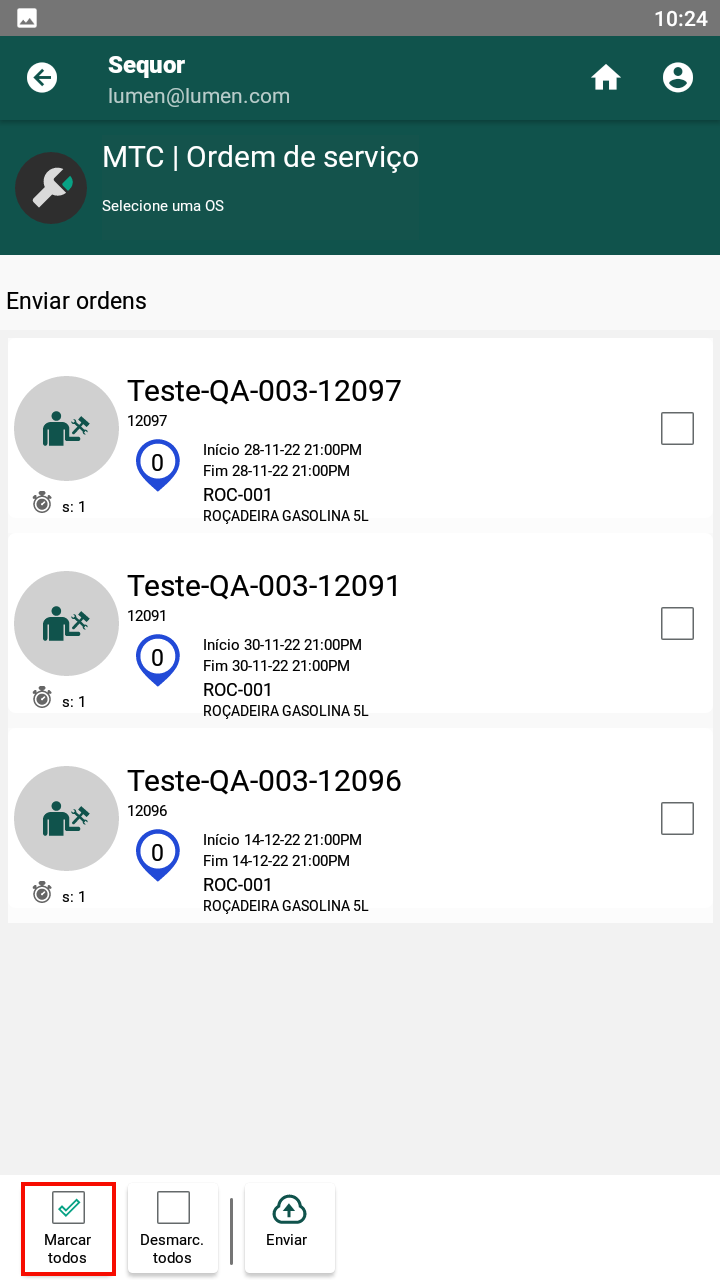Tap technician avatar for Teste-QA-003-12096

tap(66, 819)
